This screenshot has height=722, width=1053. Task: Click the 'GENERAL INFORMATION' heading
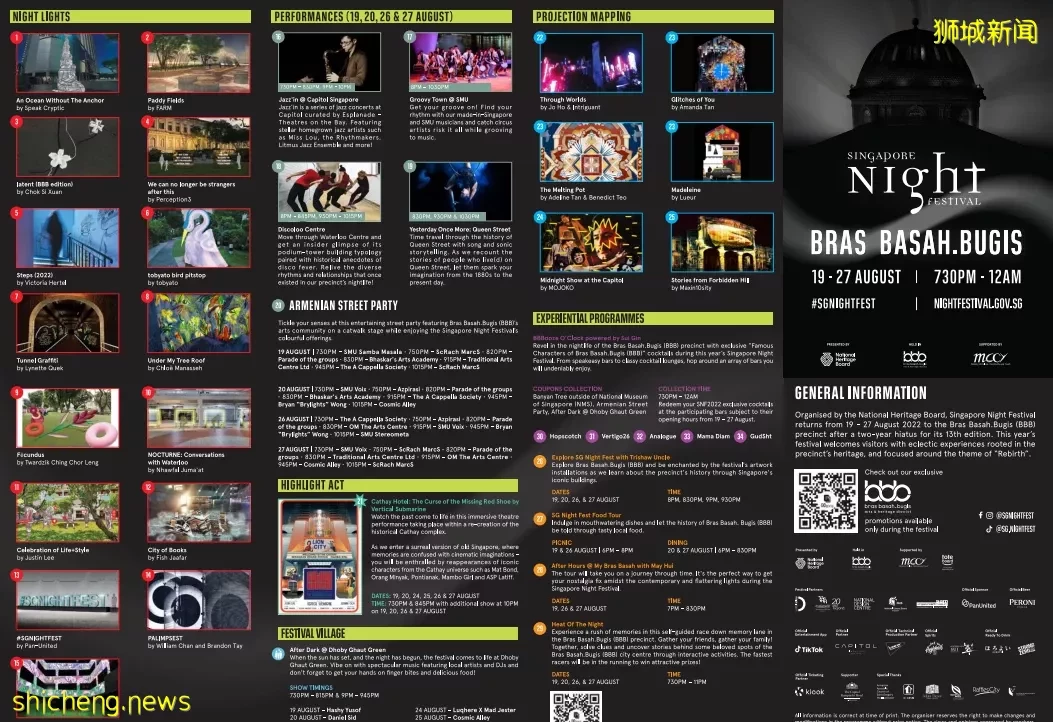coord(860,393)
